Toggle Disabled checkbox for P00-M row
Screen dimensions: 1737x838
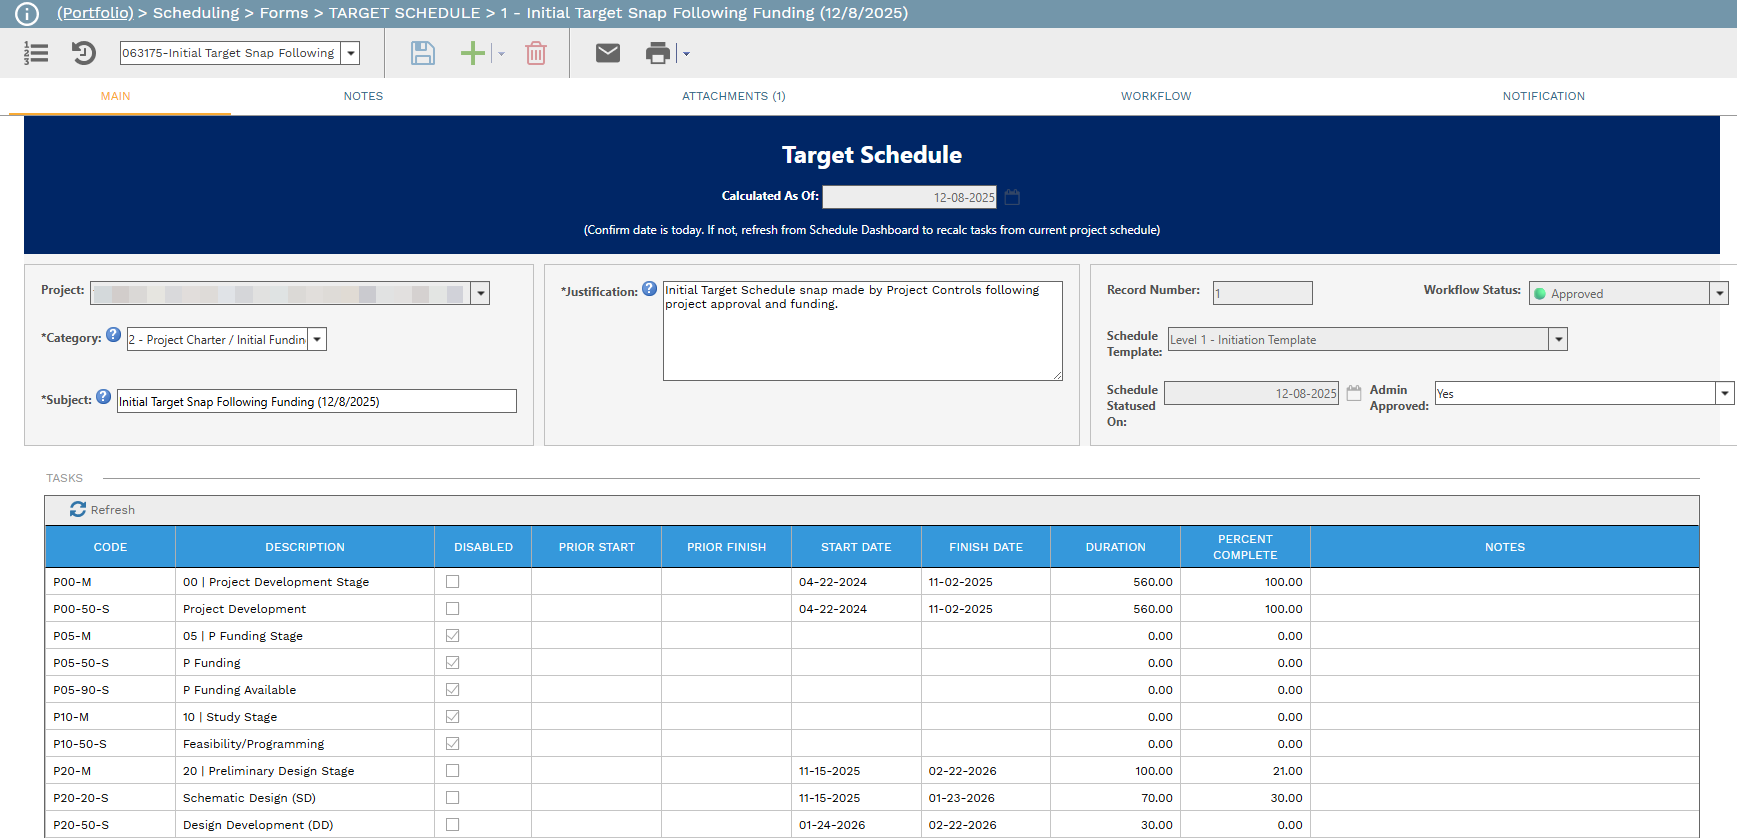click(x=452, y=581)
